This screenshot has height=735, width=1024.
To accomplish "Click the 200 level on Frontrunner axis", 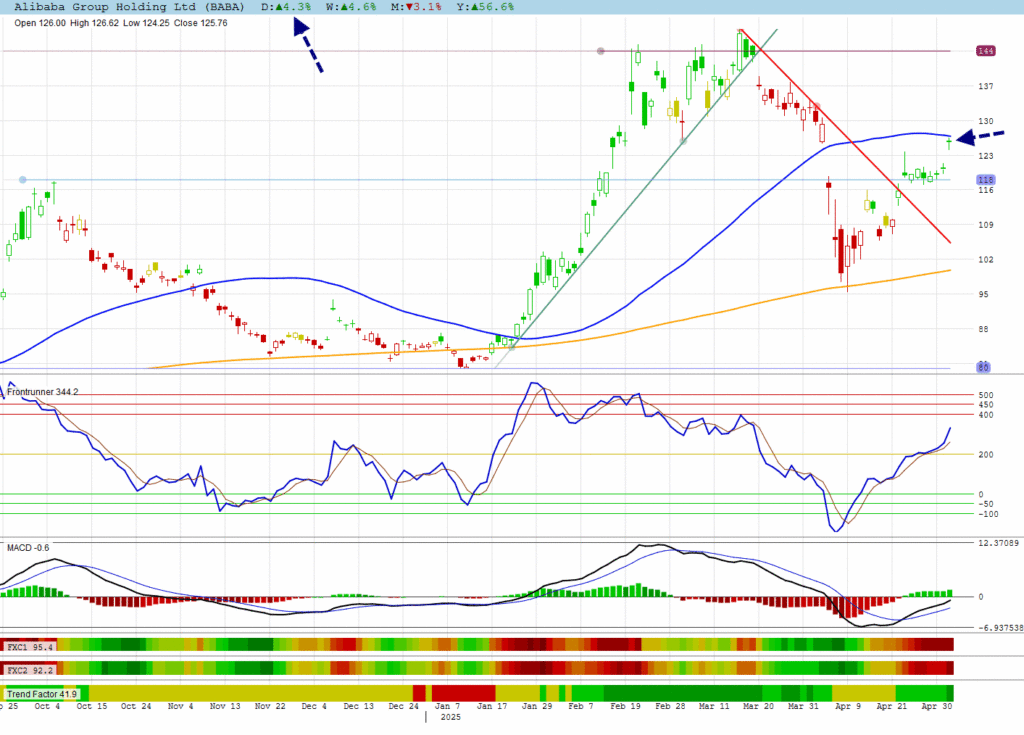I will pos(985,455).
